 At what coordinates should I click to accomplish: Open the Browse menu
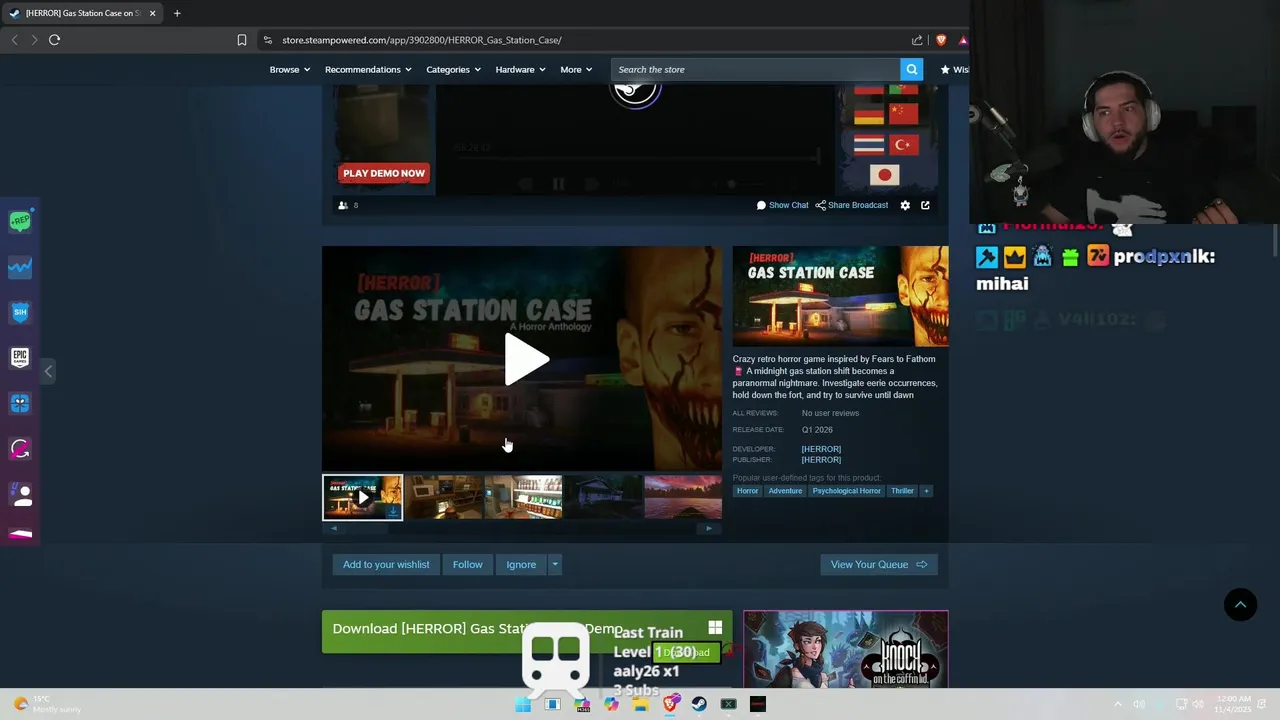[290, 69]
